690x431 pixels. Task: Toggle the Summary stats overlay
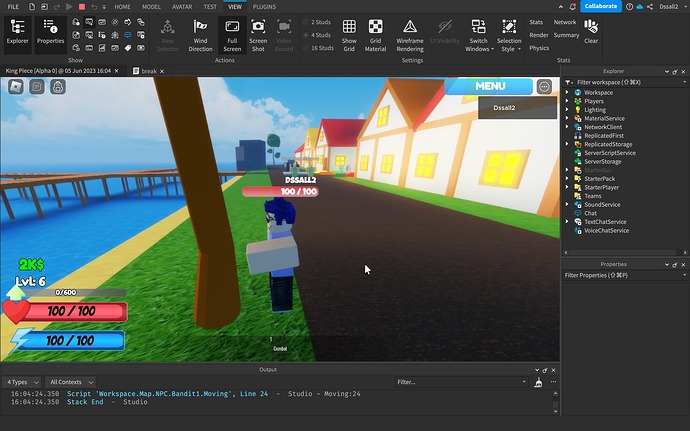click(566, 35)
